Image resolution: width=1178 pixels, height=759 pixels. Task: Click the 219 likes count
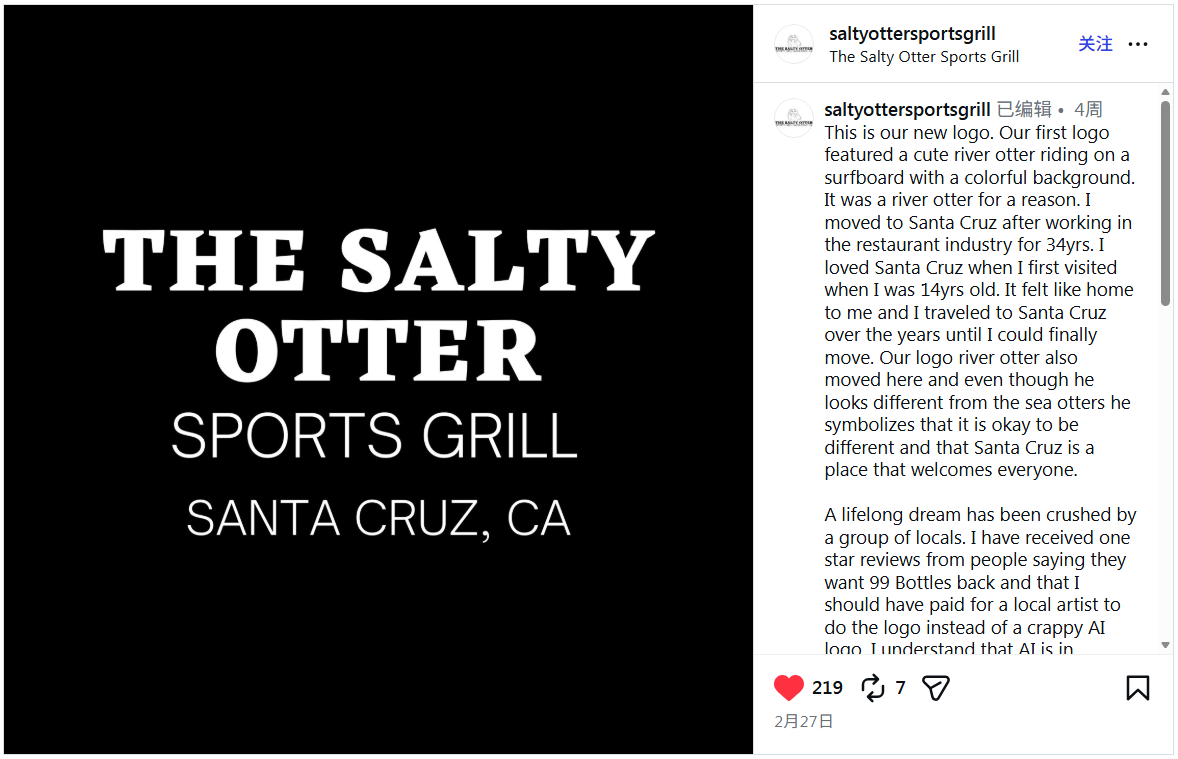[x=827, y=688]
